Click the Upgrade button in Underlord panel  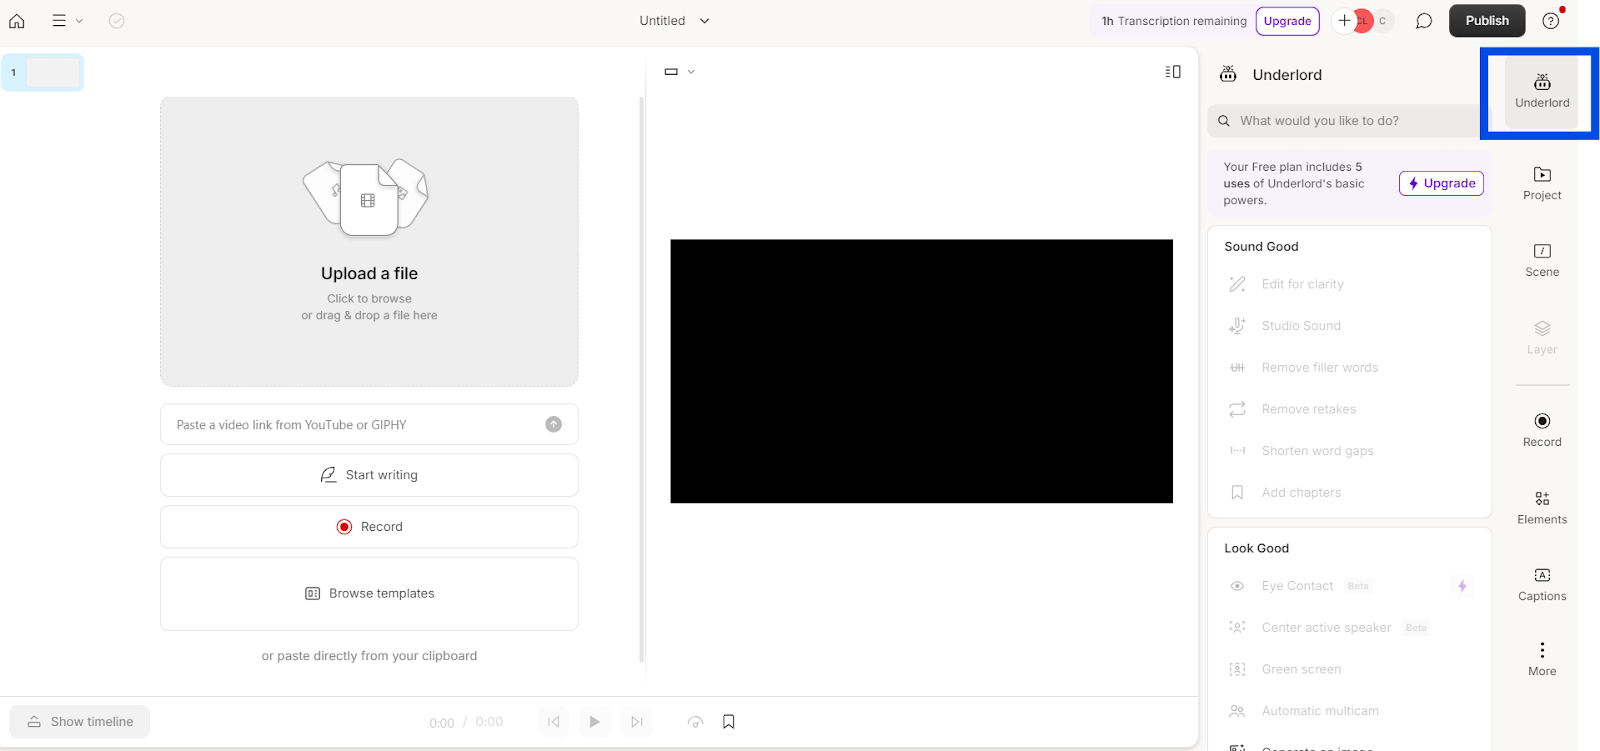point(1441,183)
